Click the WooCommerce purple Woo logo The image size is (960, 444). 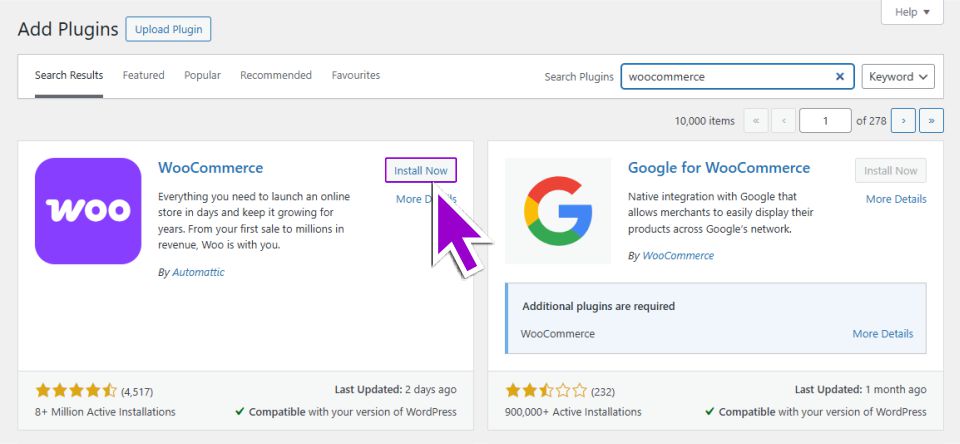(x=88, y=211)
